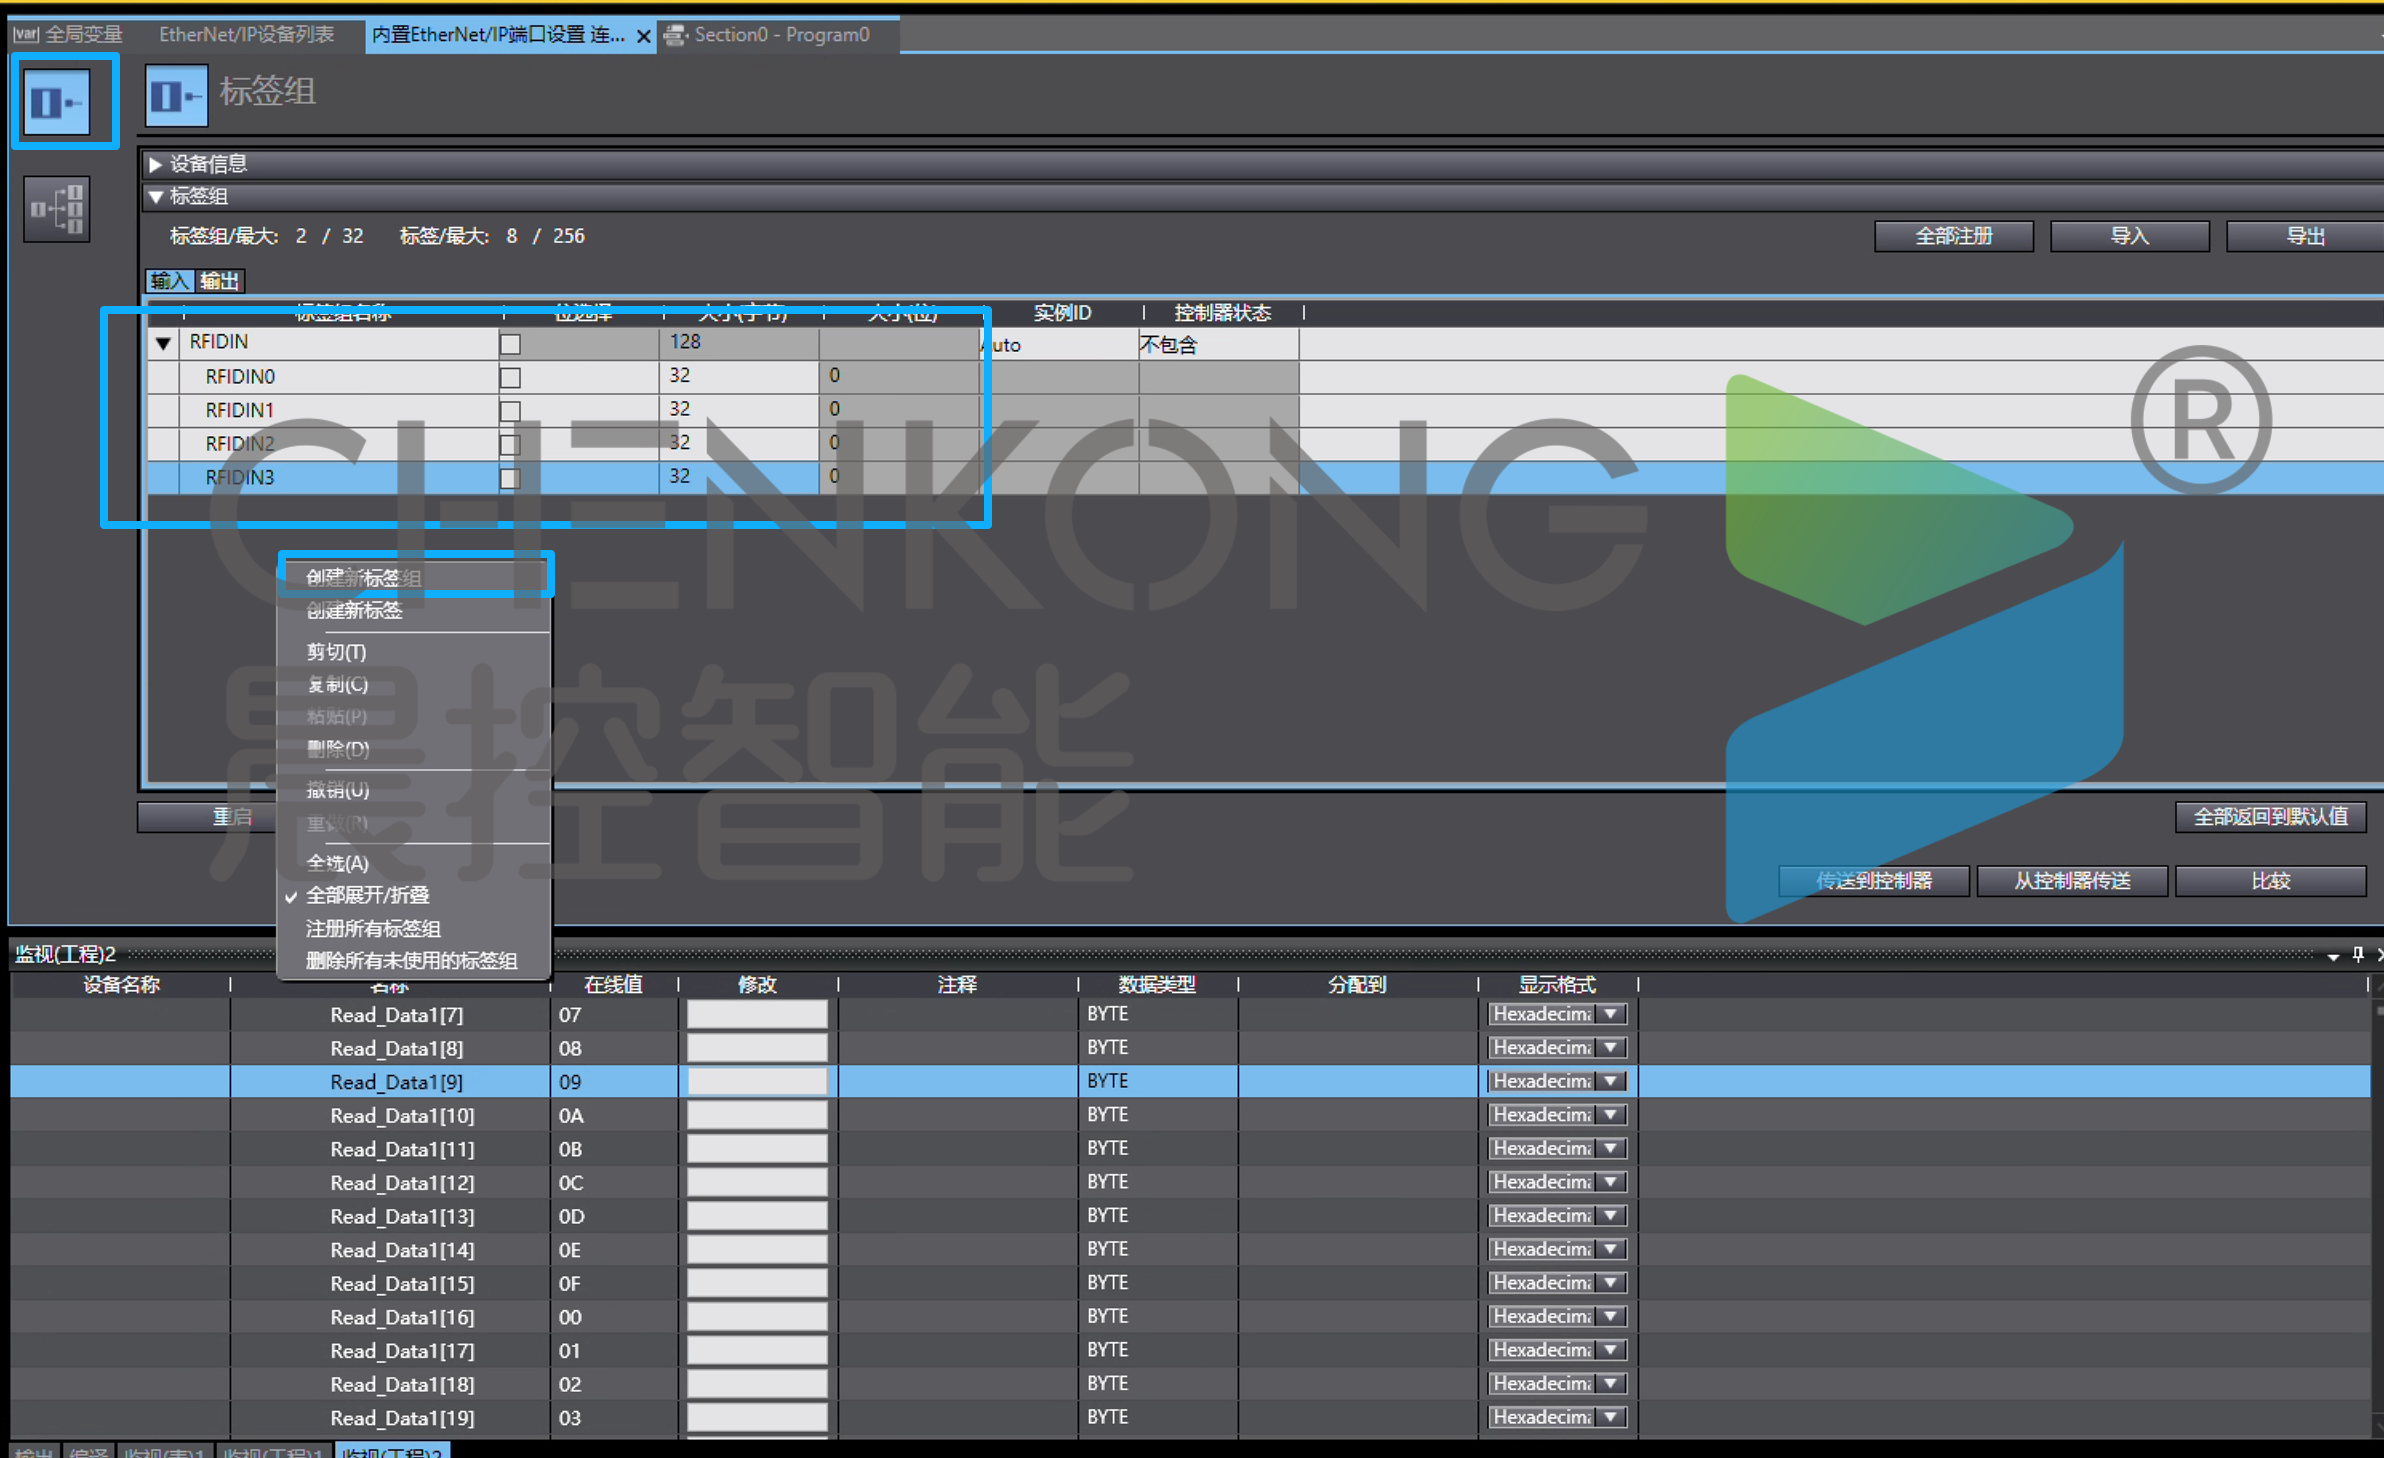
Task: Click the modify field for Read_Data1[7]
Action: [x=757, y=1014]
